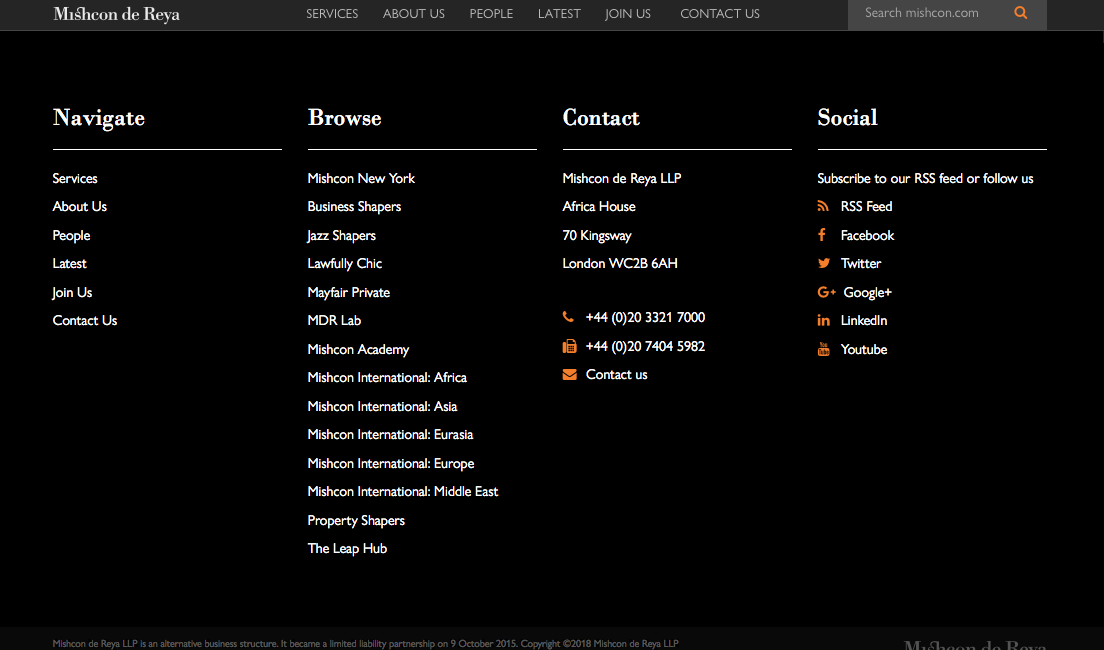Select JOIN US in the header
1104x650 pixels.
628,14
